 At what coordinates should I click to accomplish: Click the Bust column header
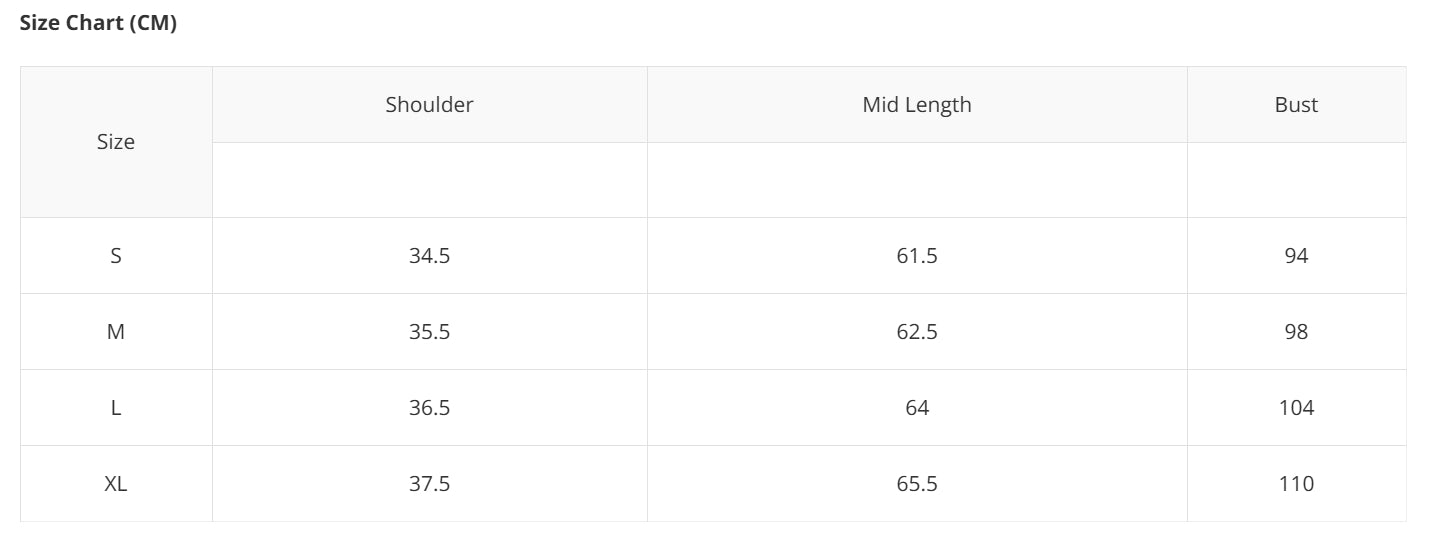point(1296,105)
